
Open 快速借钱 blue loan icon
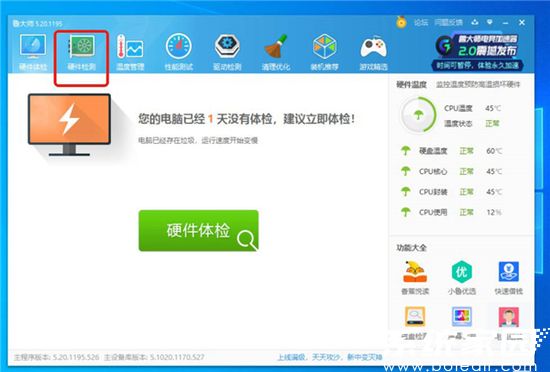pos(509,277)
